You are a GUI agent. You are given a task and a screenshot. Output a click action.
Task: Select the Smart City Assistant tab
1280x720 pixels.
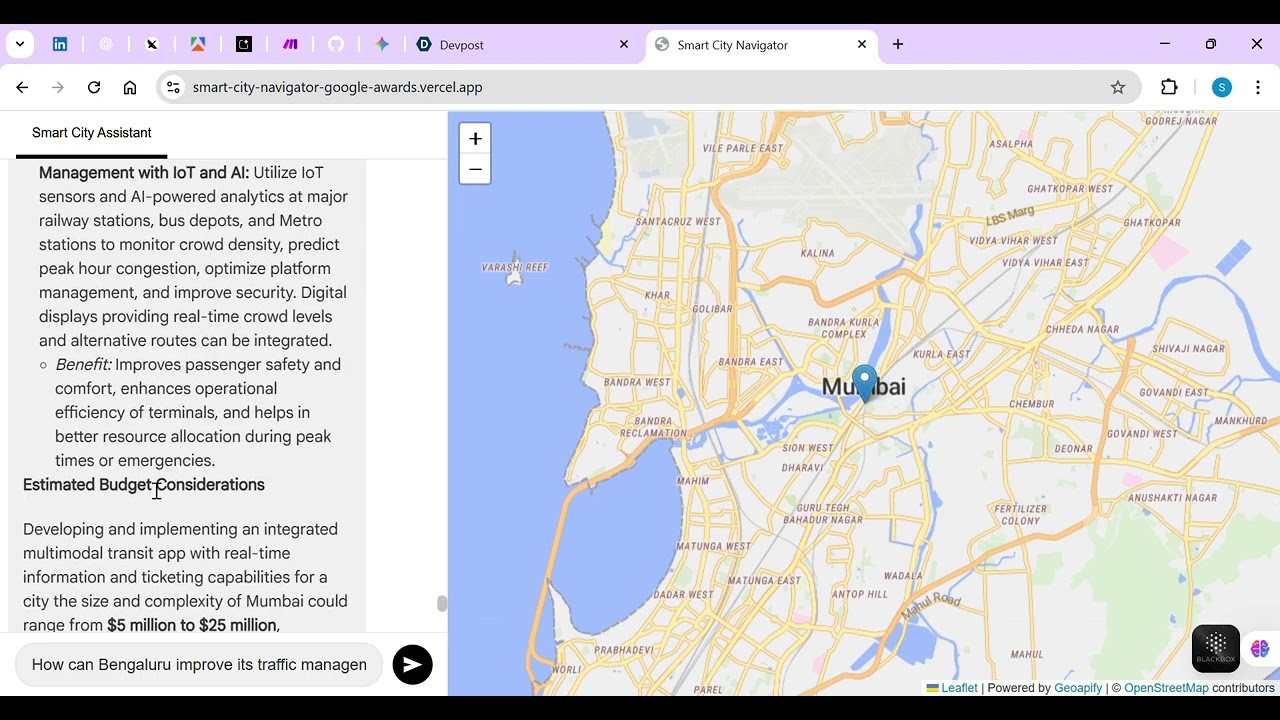click(92, 133)
